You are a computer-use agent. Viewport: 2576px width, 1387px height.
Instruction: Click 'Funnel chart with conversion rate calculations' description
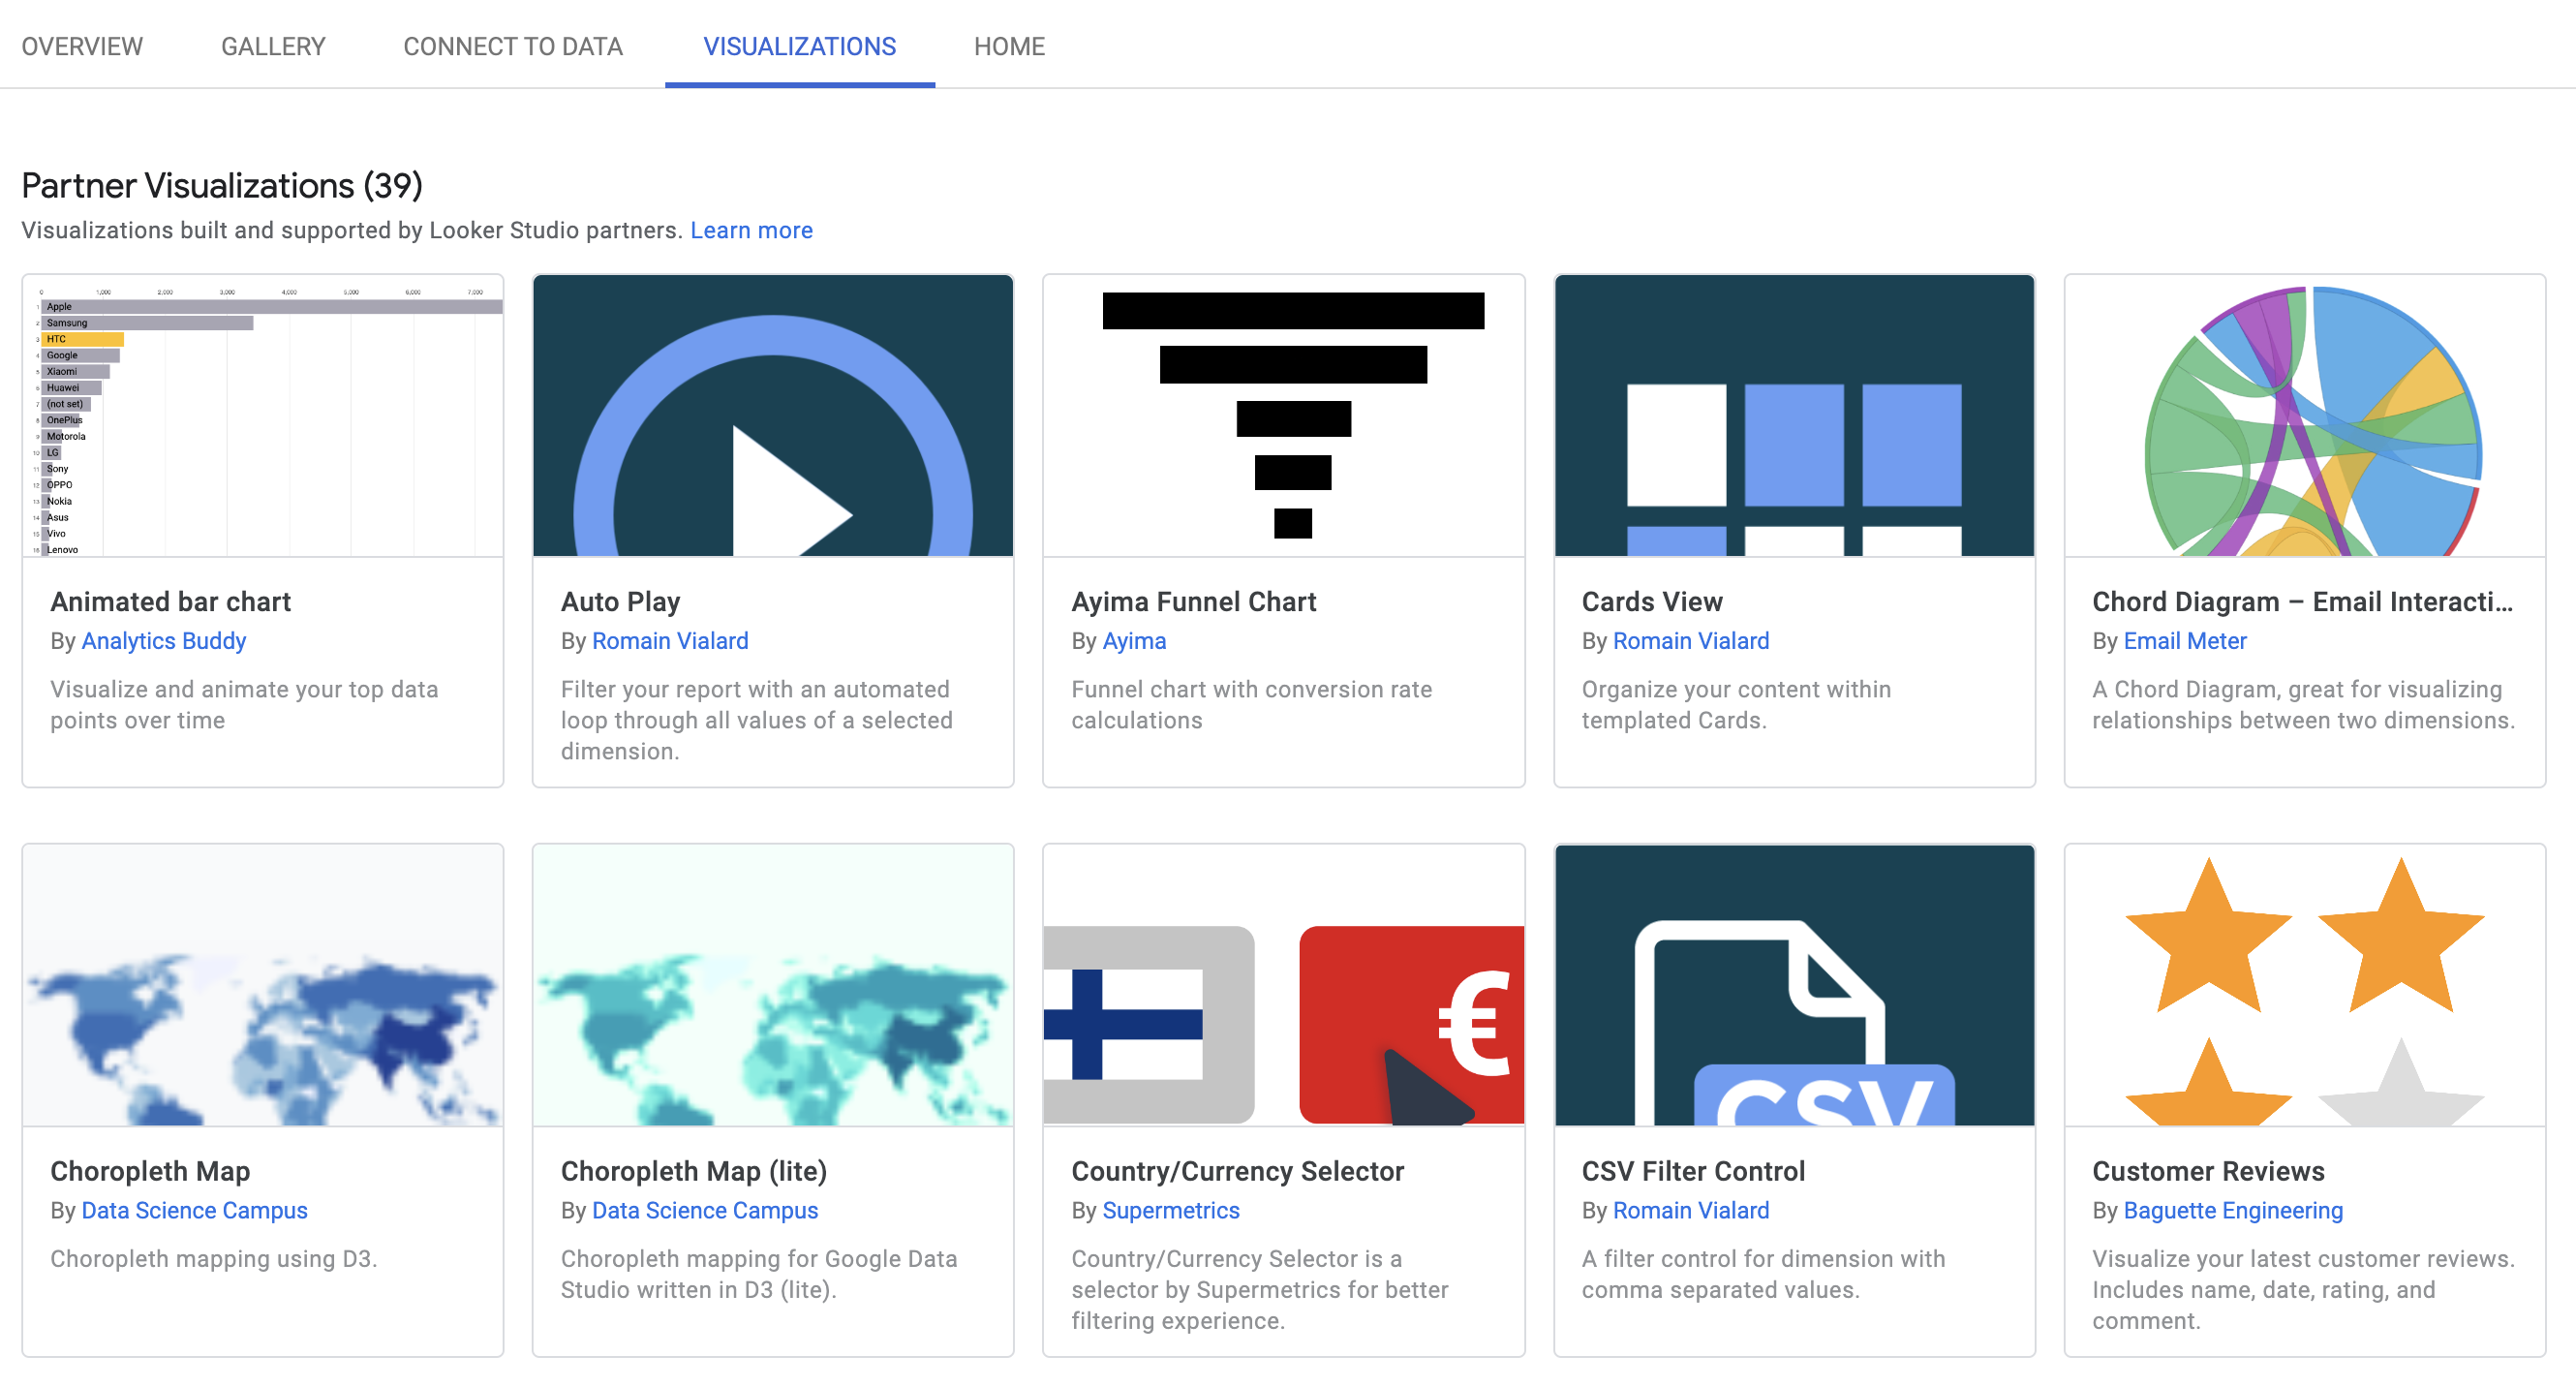click(x=1251, y=704)
